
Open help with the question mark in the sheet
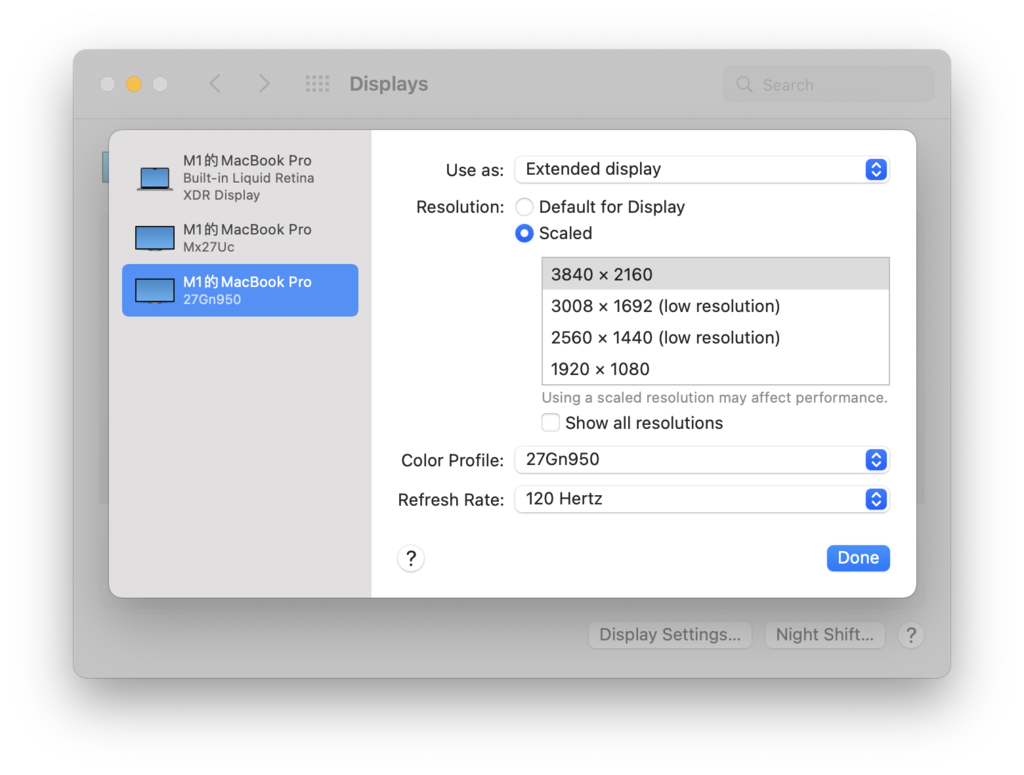click(411, 558)
